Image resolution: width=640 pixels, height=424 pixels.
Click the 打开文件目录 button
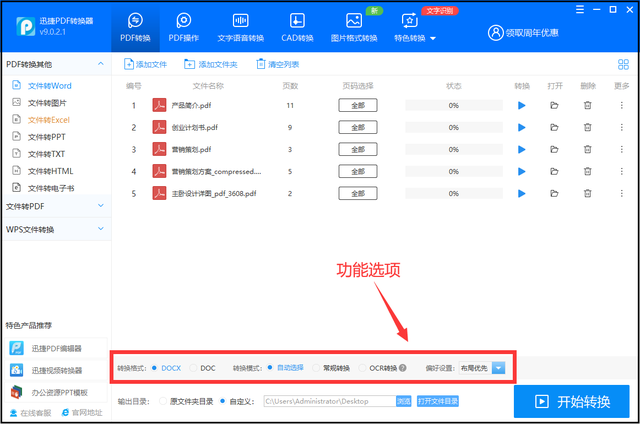(x=438, y=402)
